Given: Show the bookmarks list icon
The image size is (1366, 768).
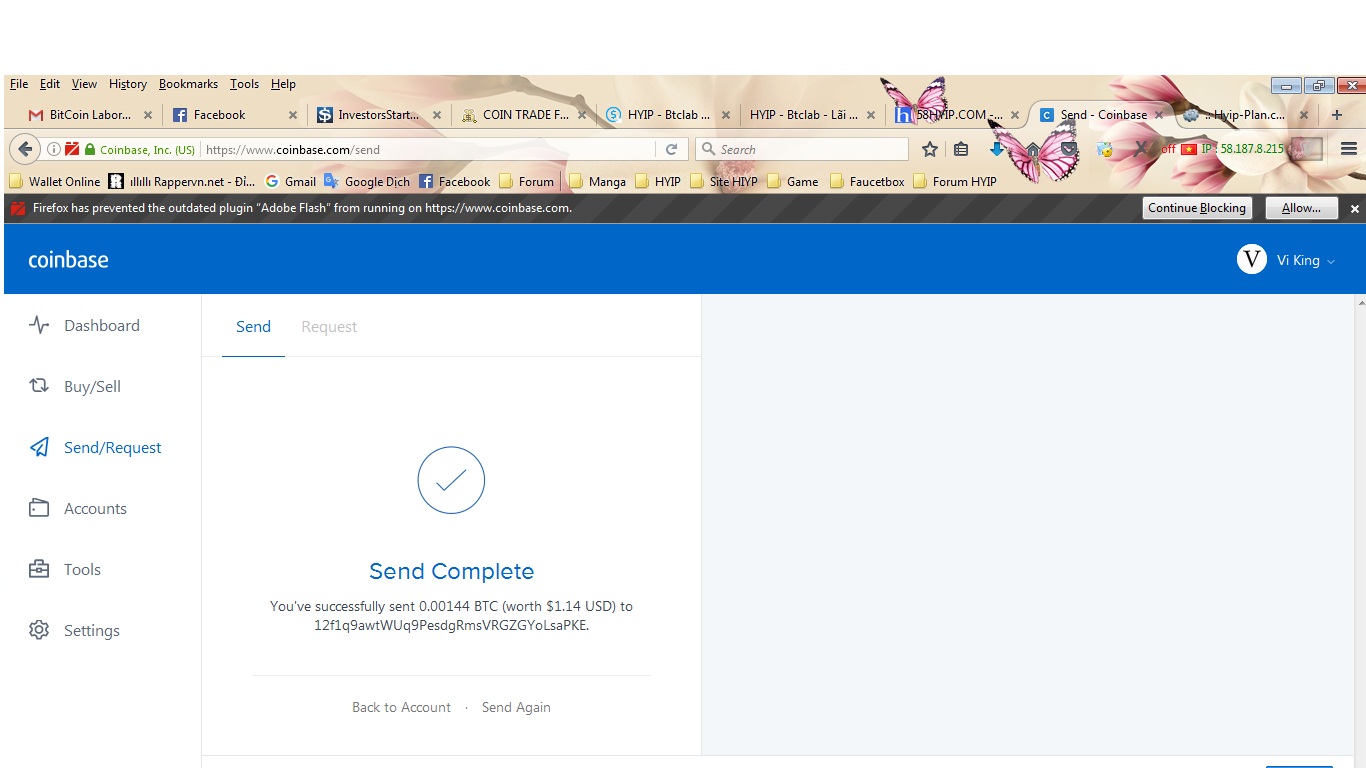Looking at the screenshot, I should pyautogui.click(x=961, y=149).
